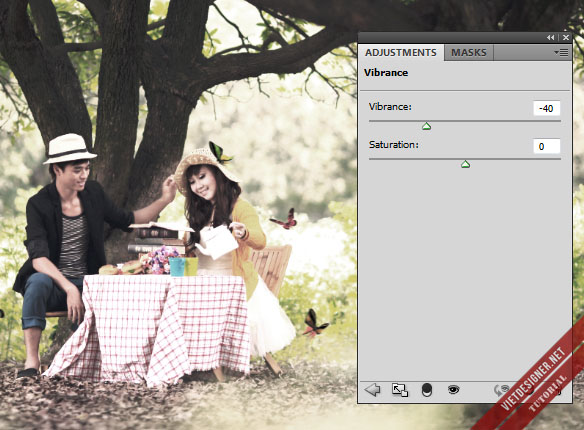Collapse panel with double-arrow icon
This screenshot has height=430, width=584.
[550, 37]
